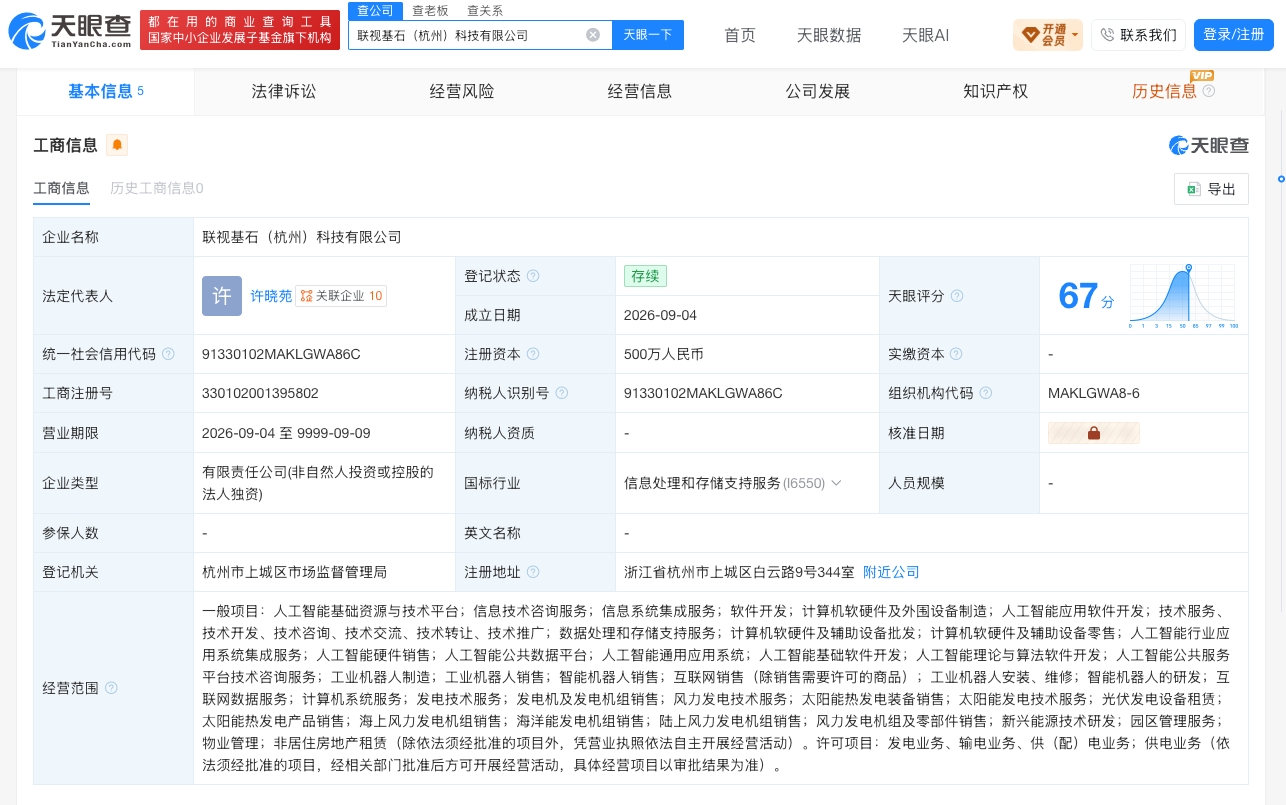View 关联企业 10 related companies
Viewport: 1286px width, 805px height.
(340, 296)
